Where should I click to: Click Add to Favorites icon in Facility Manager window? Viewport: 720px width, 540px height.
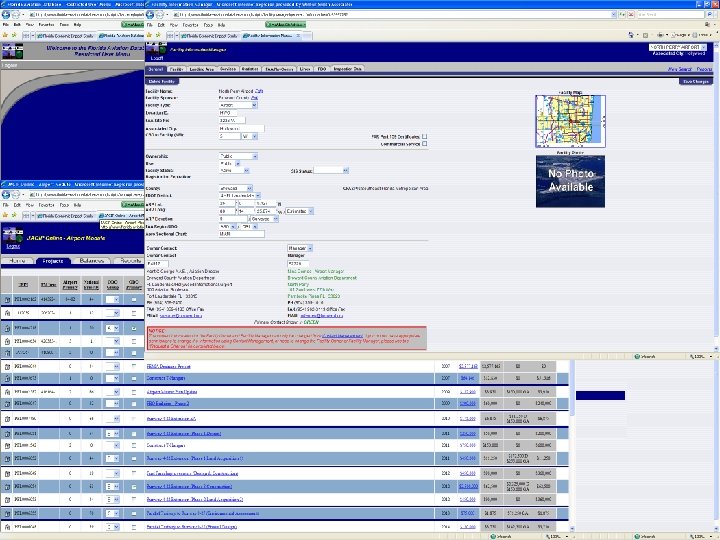pos(158,35)
